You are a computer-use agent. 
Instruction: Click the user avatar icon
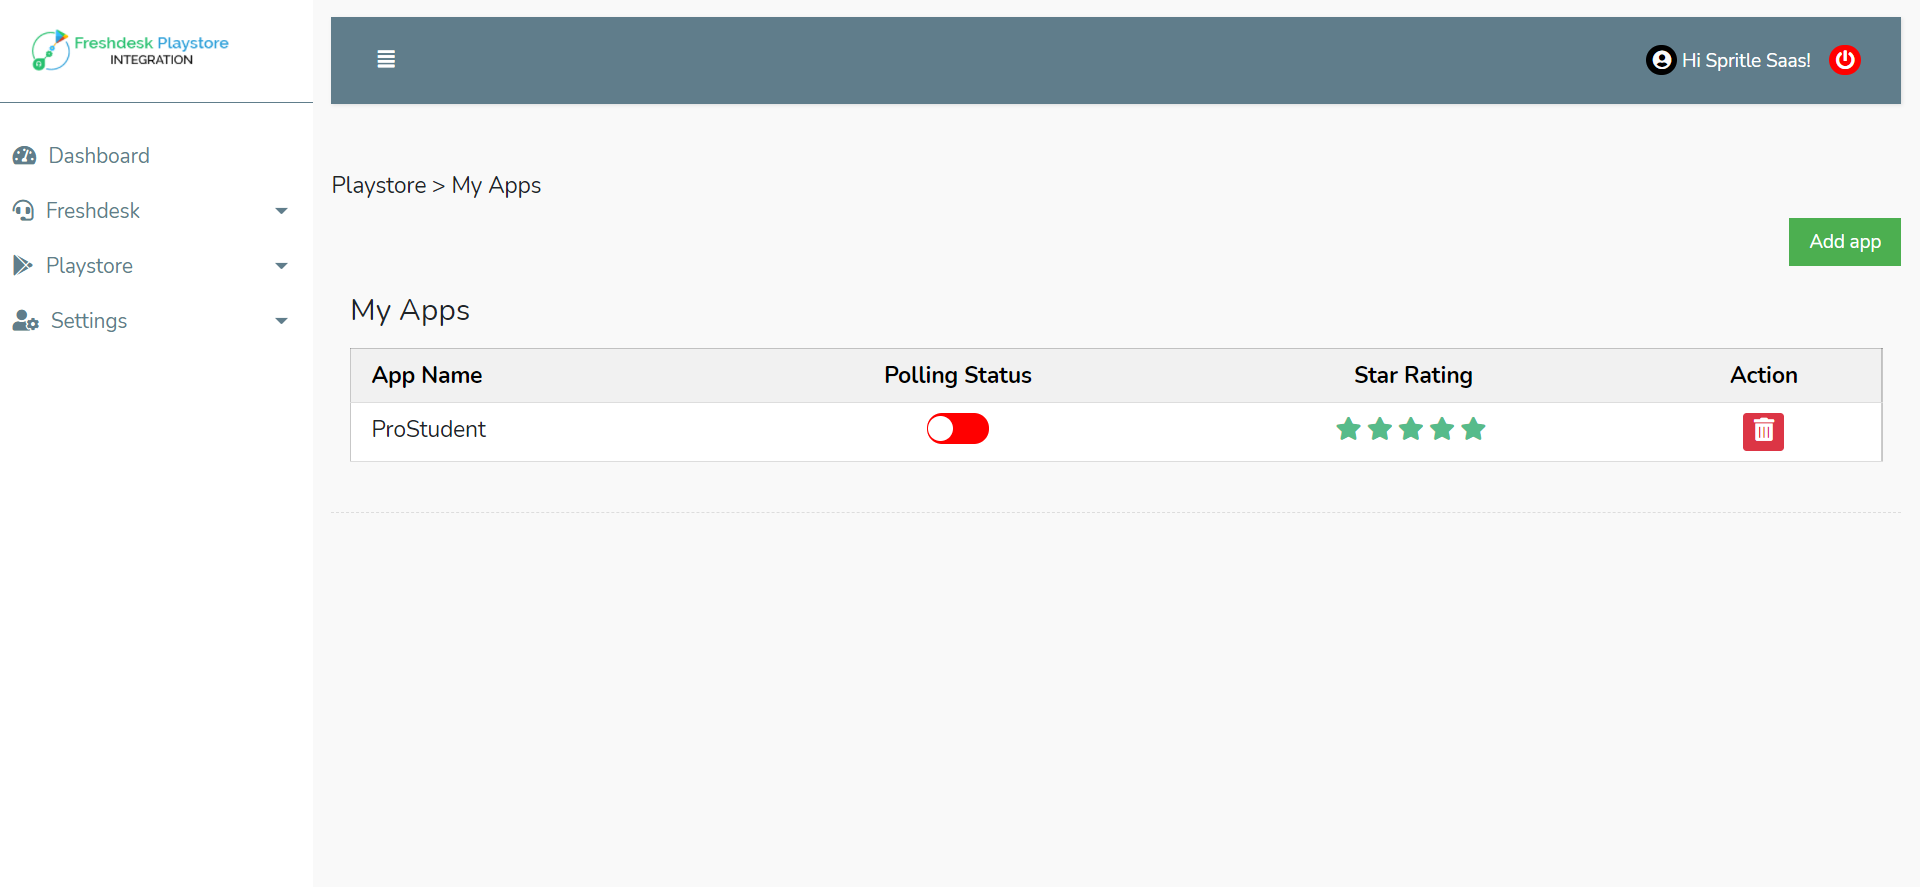(x=1661, y=60)
